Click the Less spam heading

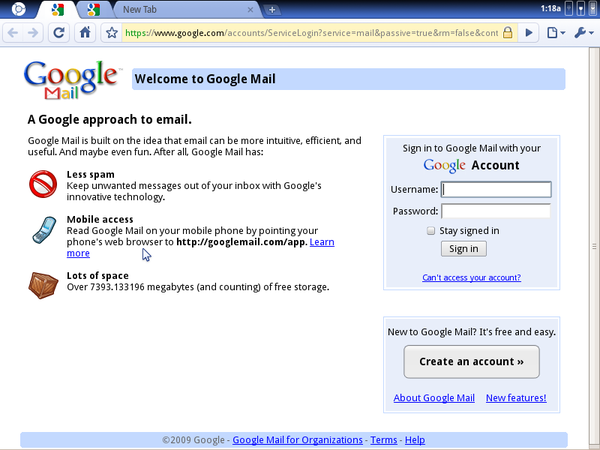pyautogui.click(x=90, y=174)
